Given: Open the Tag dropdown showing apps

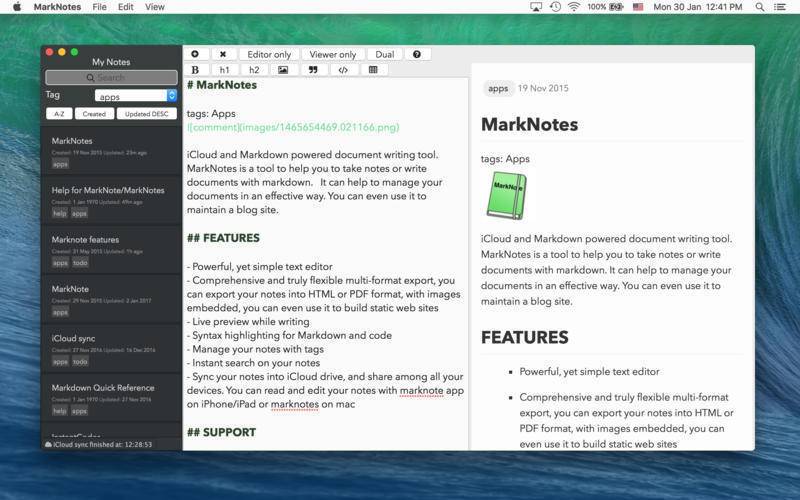Looking at the screenshot, I should click(x=136, y=95).
